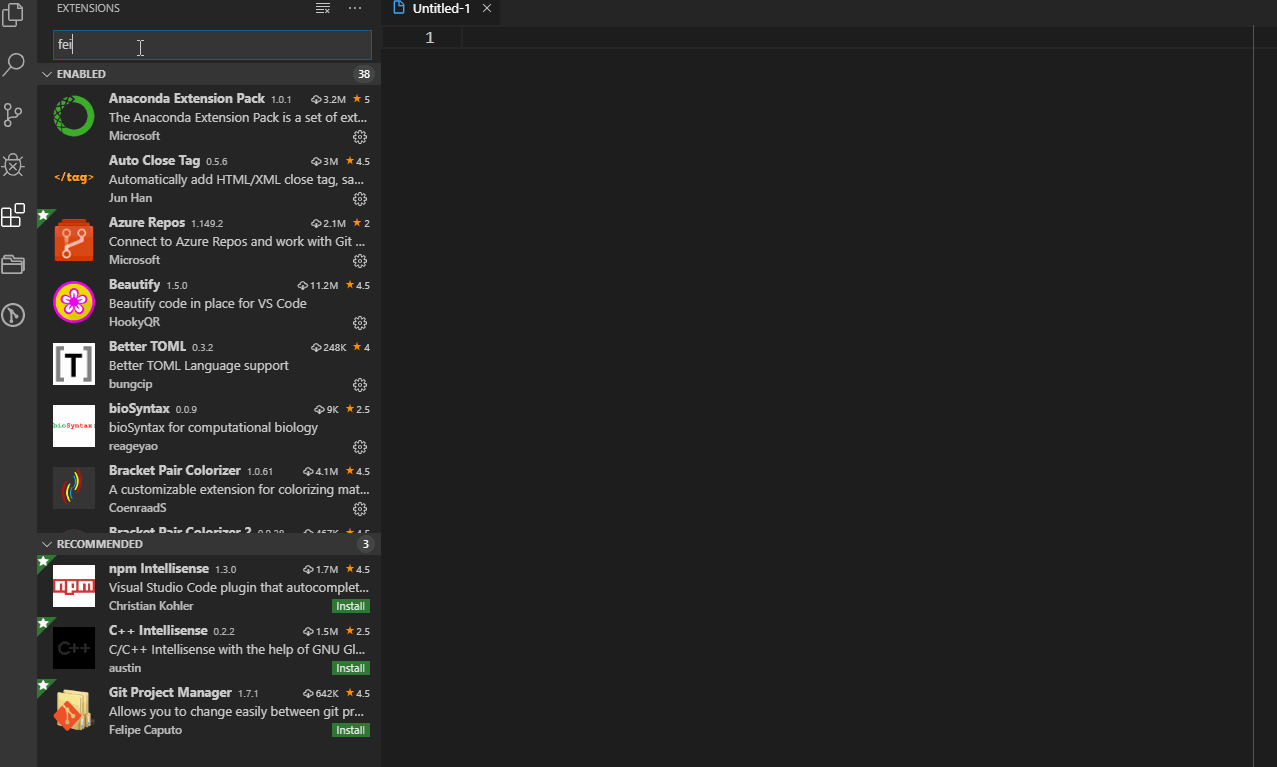Click npm Intellisense logo
The image size is (1277, 767).
click(74, 586)
